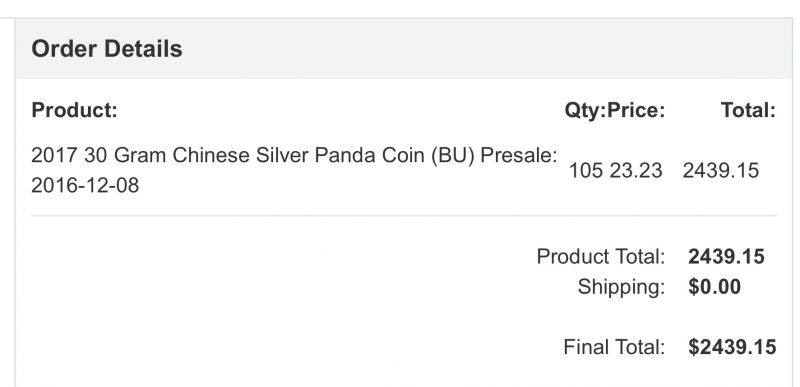Click the Total column header
The height and width of the screenshot is (387, 800).
click(748, 110)
